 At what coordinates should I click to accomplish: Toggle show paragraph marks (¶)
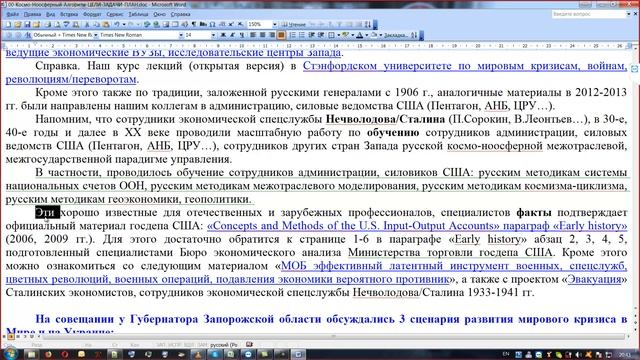click(194, 24)
